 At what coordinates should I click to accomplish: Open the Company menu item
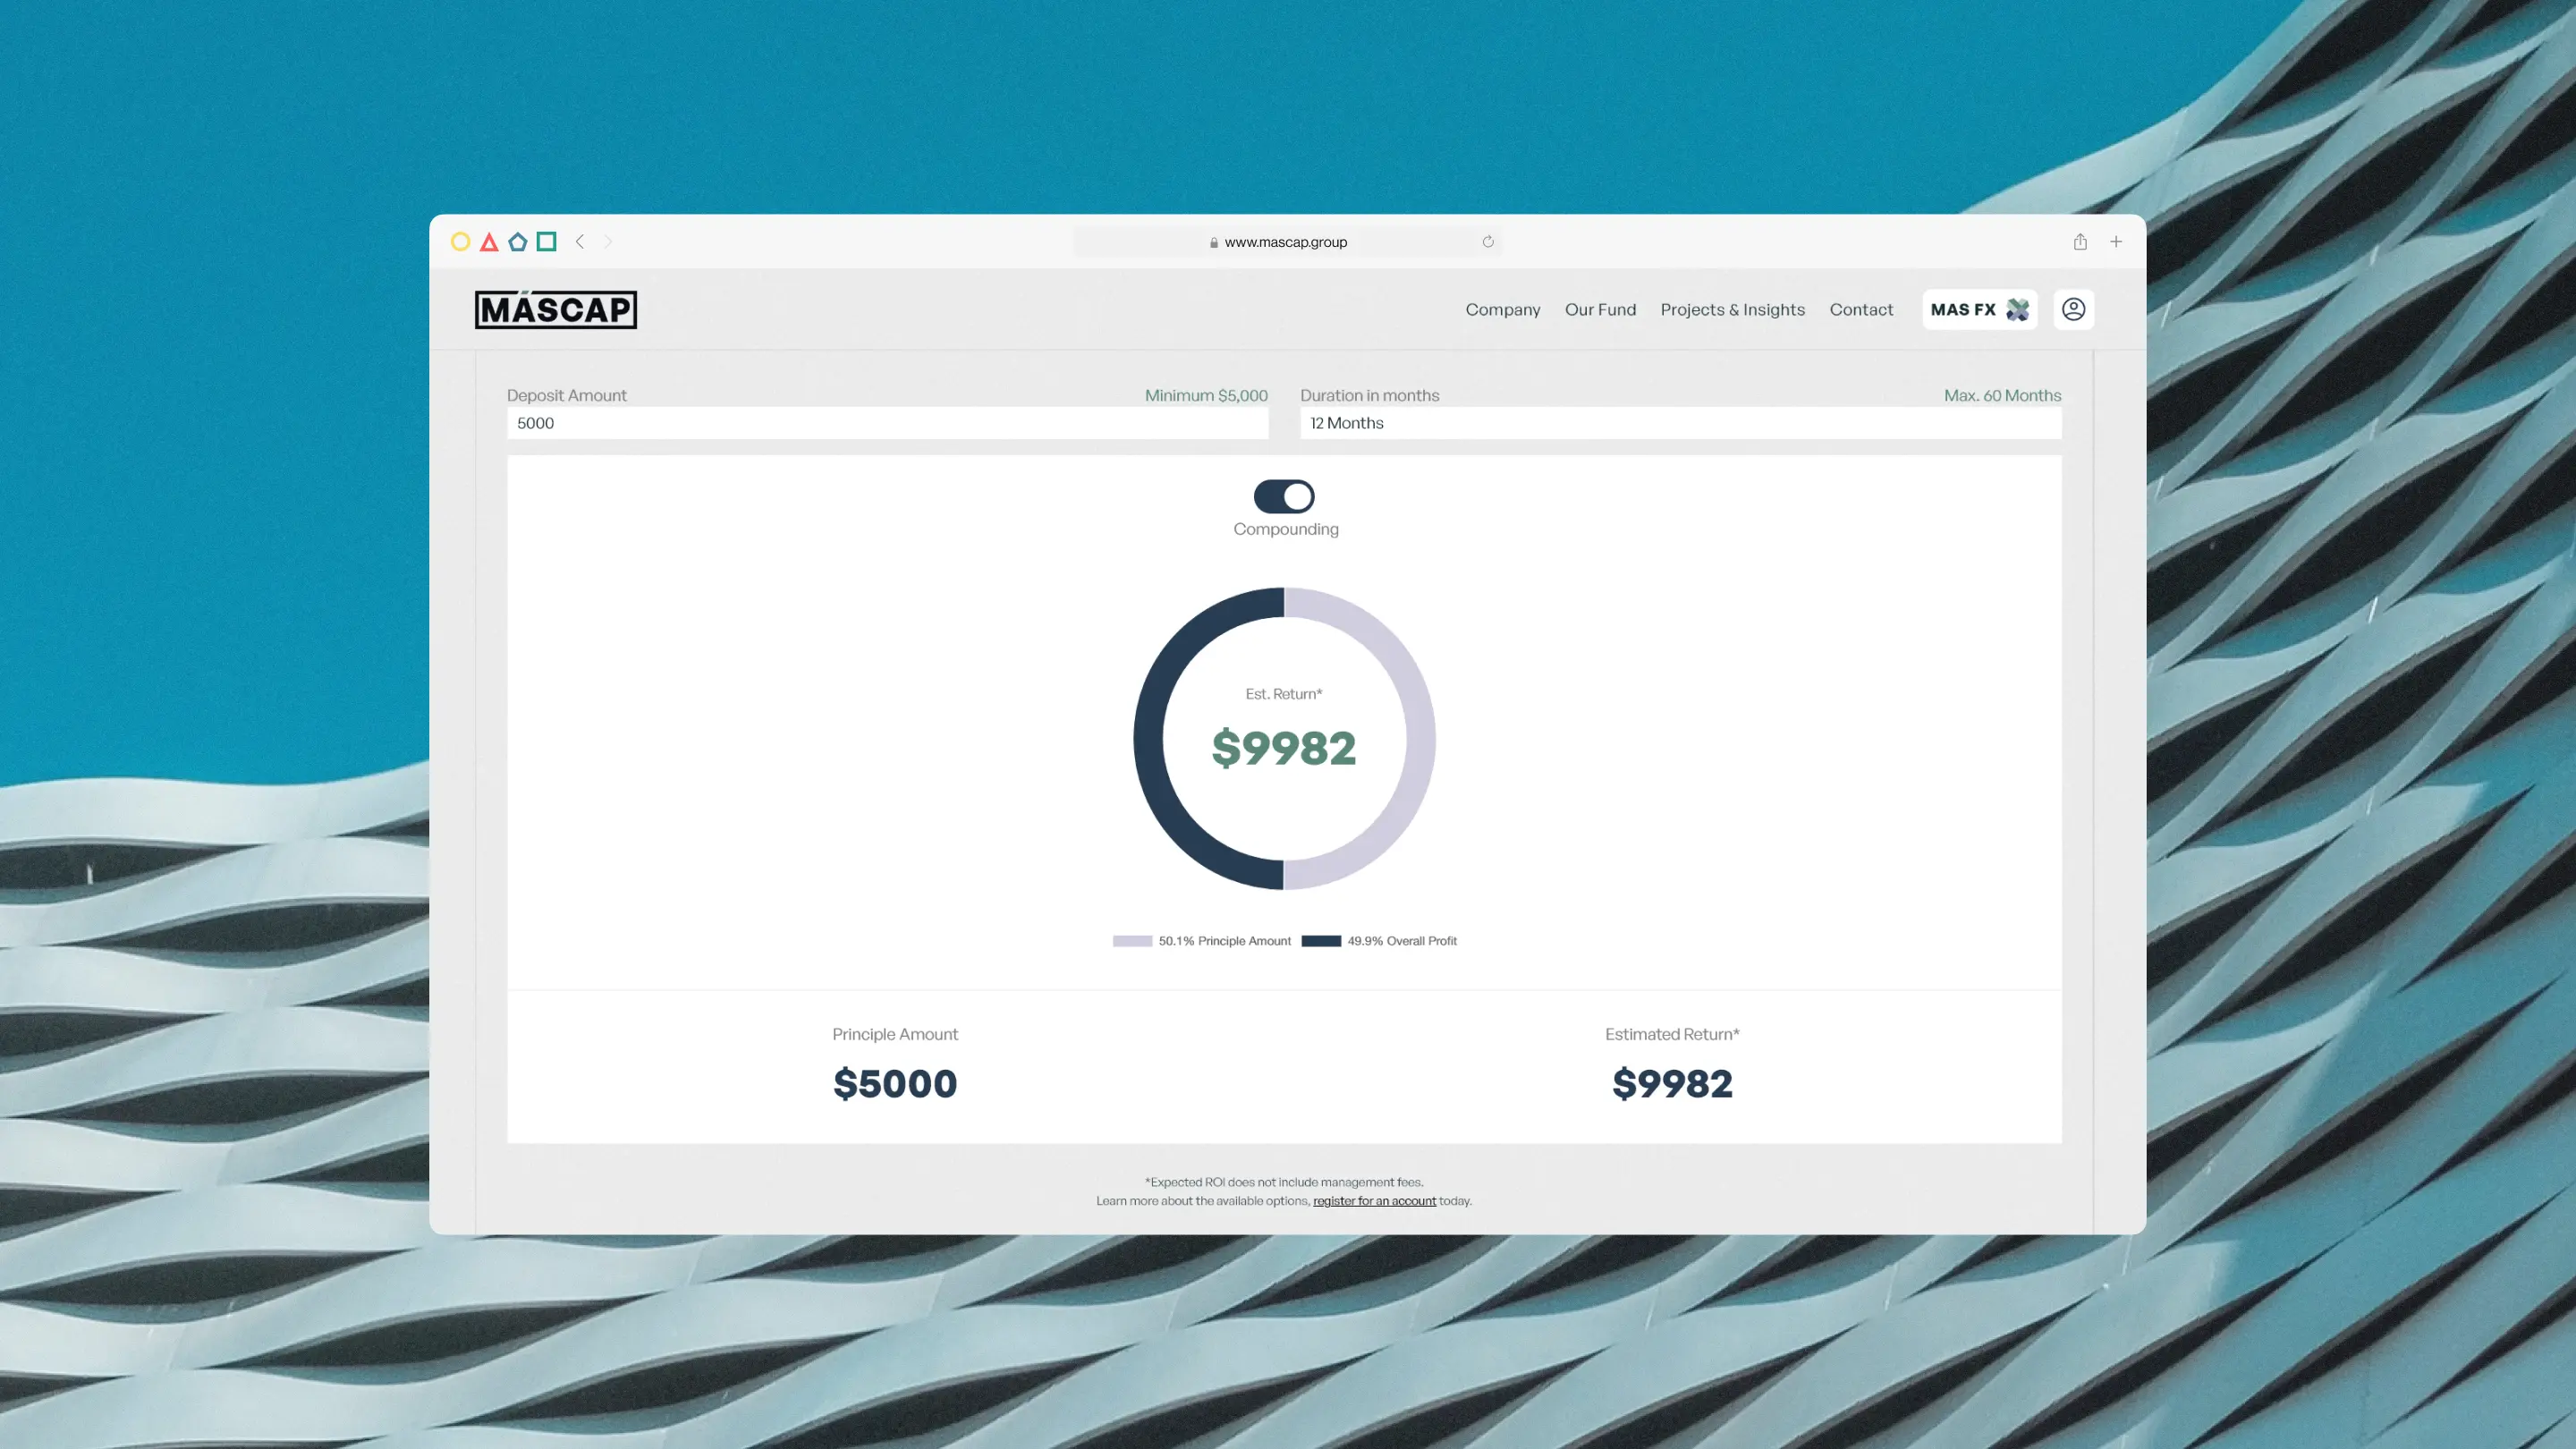[1502, 310]
